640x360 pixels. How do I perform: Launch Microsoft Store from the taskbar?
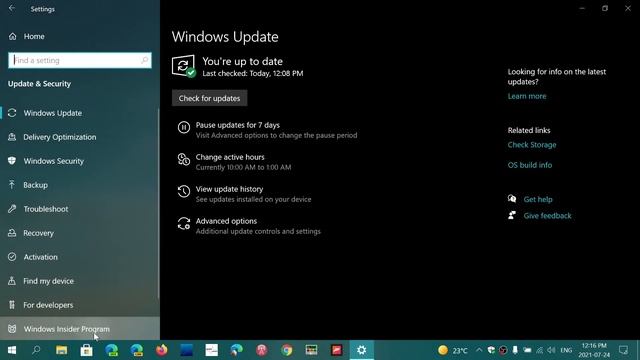(x=87, y=350)
